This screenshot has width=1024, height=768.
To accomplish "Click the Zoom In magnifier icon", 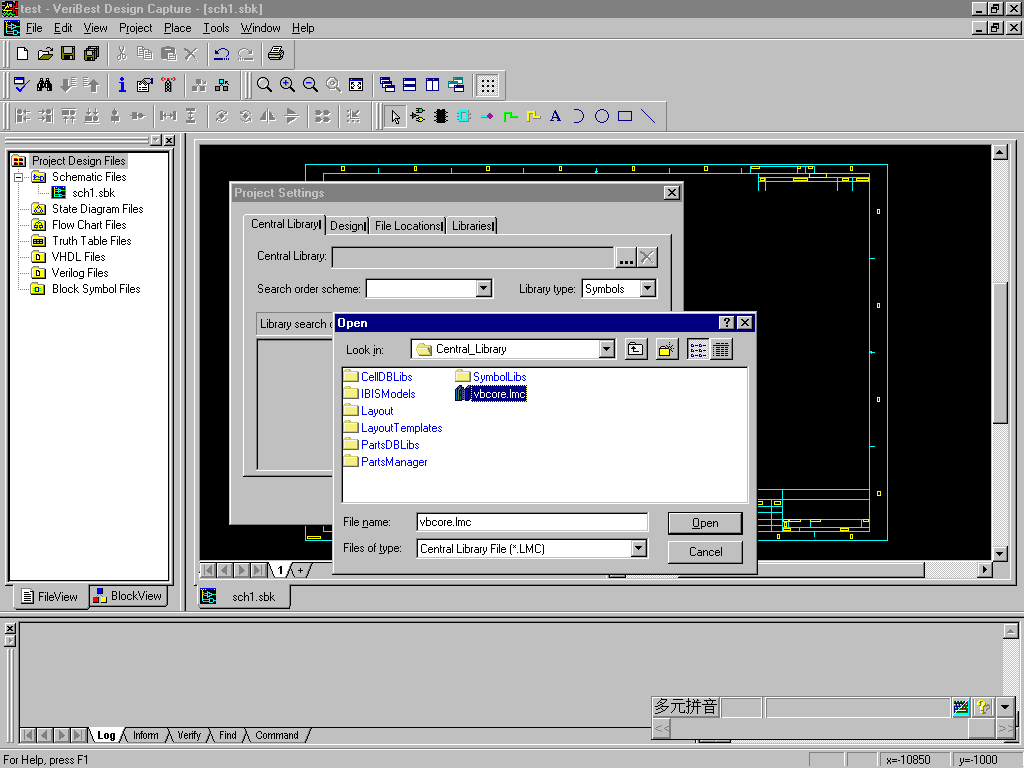I will tap(287, 85).
